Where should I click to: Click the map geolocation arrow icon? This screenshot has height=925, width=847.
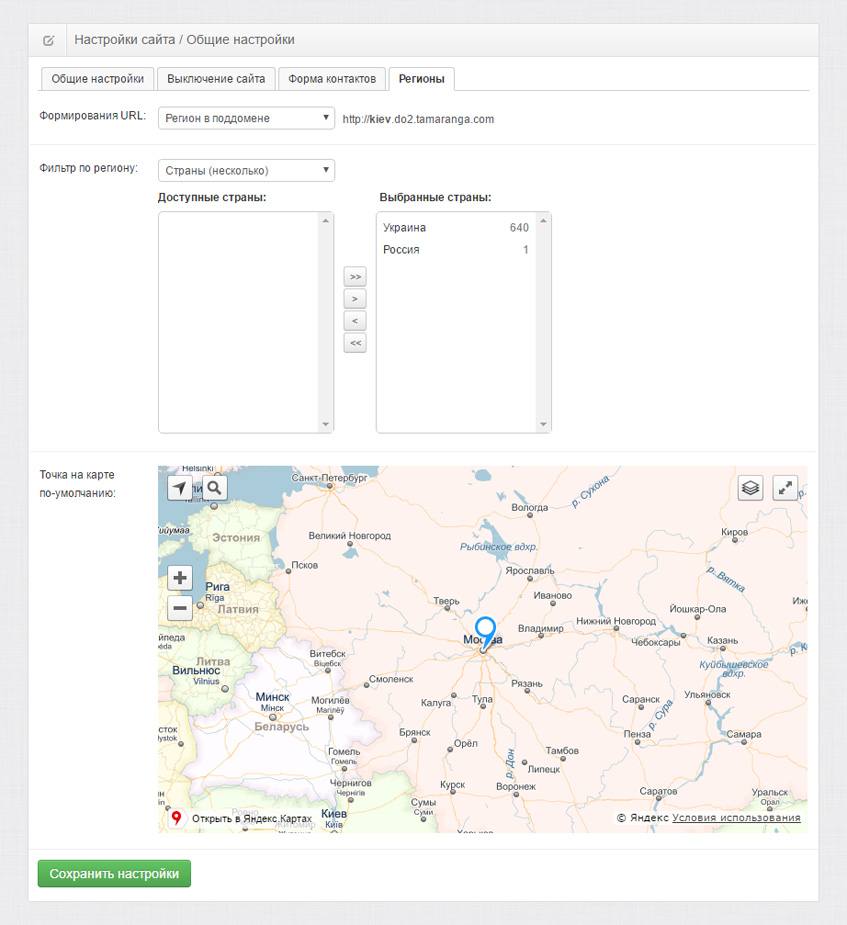point(180,488)
